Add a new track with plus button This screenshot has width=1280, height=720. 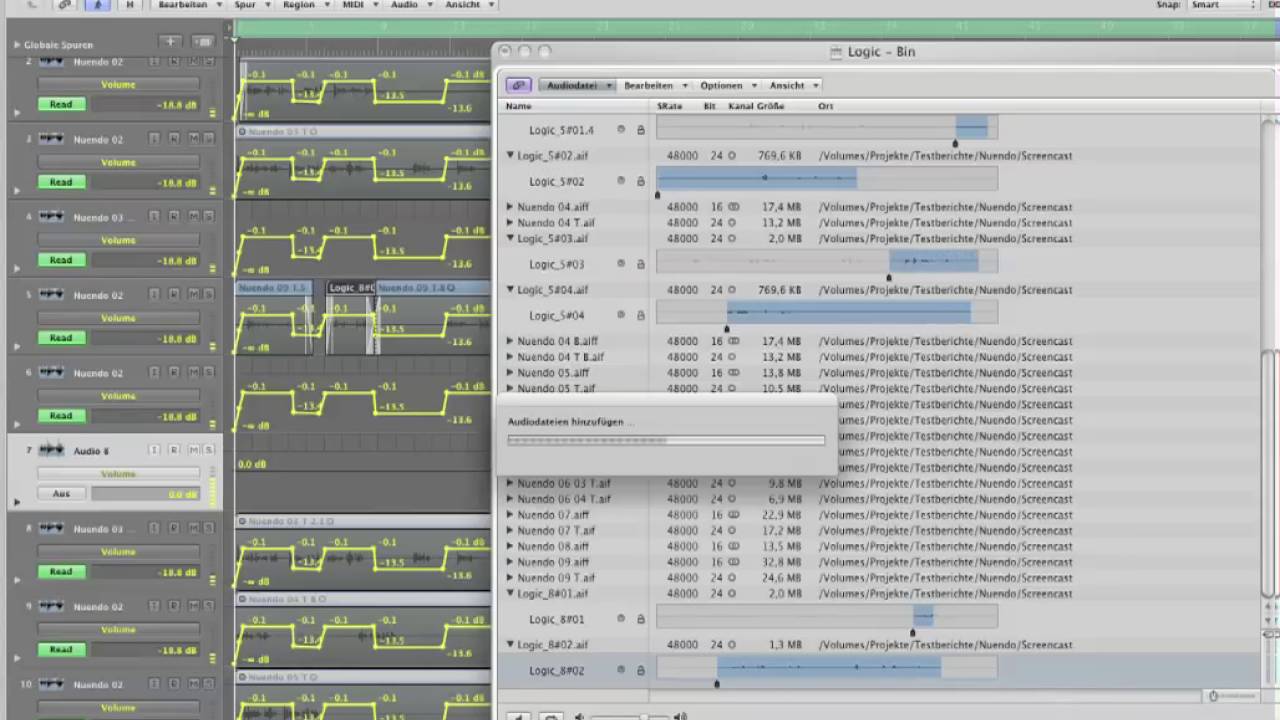click(171, 42)
